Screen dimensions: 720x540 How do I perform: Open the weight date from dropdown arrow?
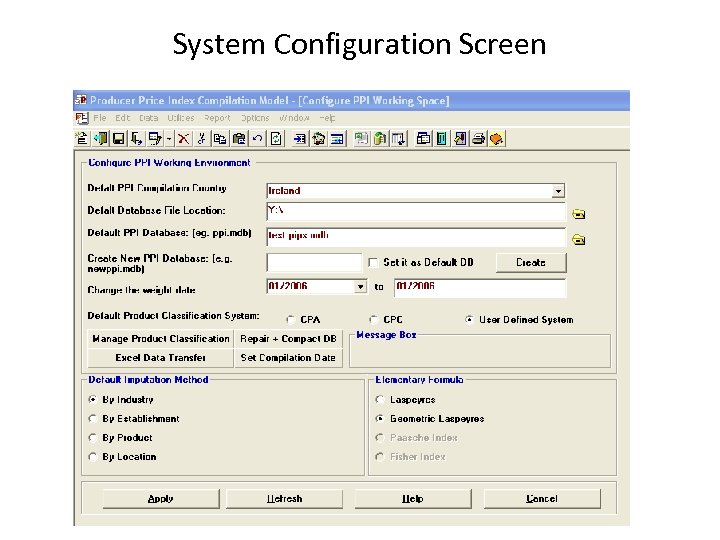360,287
